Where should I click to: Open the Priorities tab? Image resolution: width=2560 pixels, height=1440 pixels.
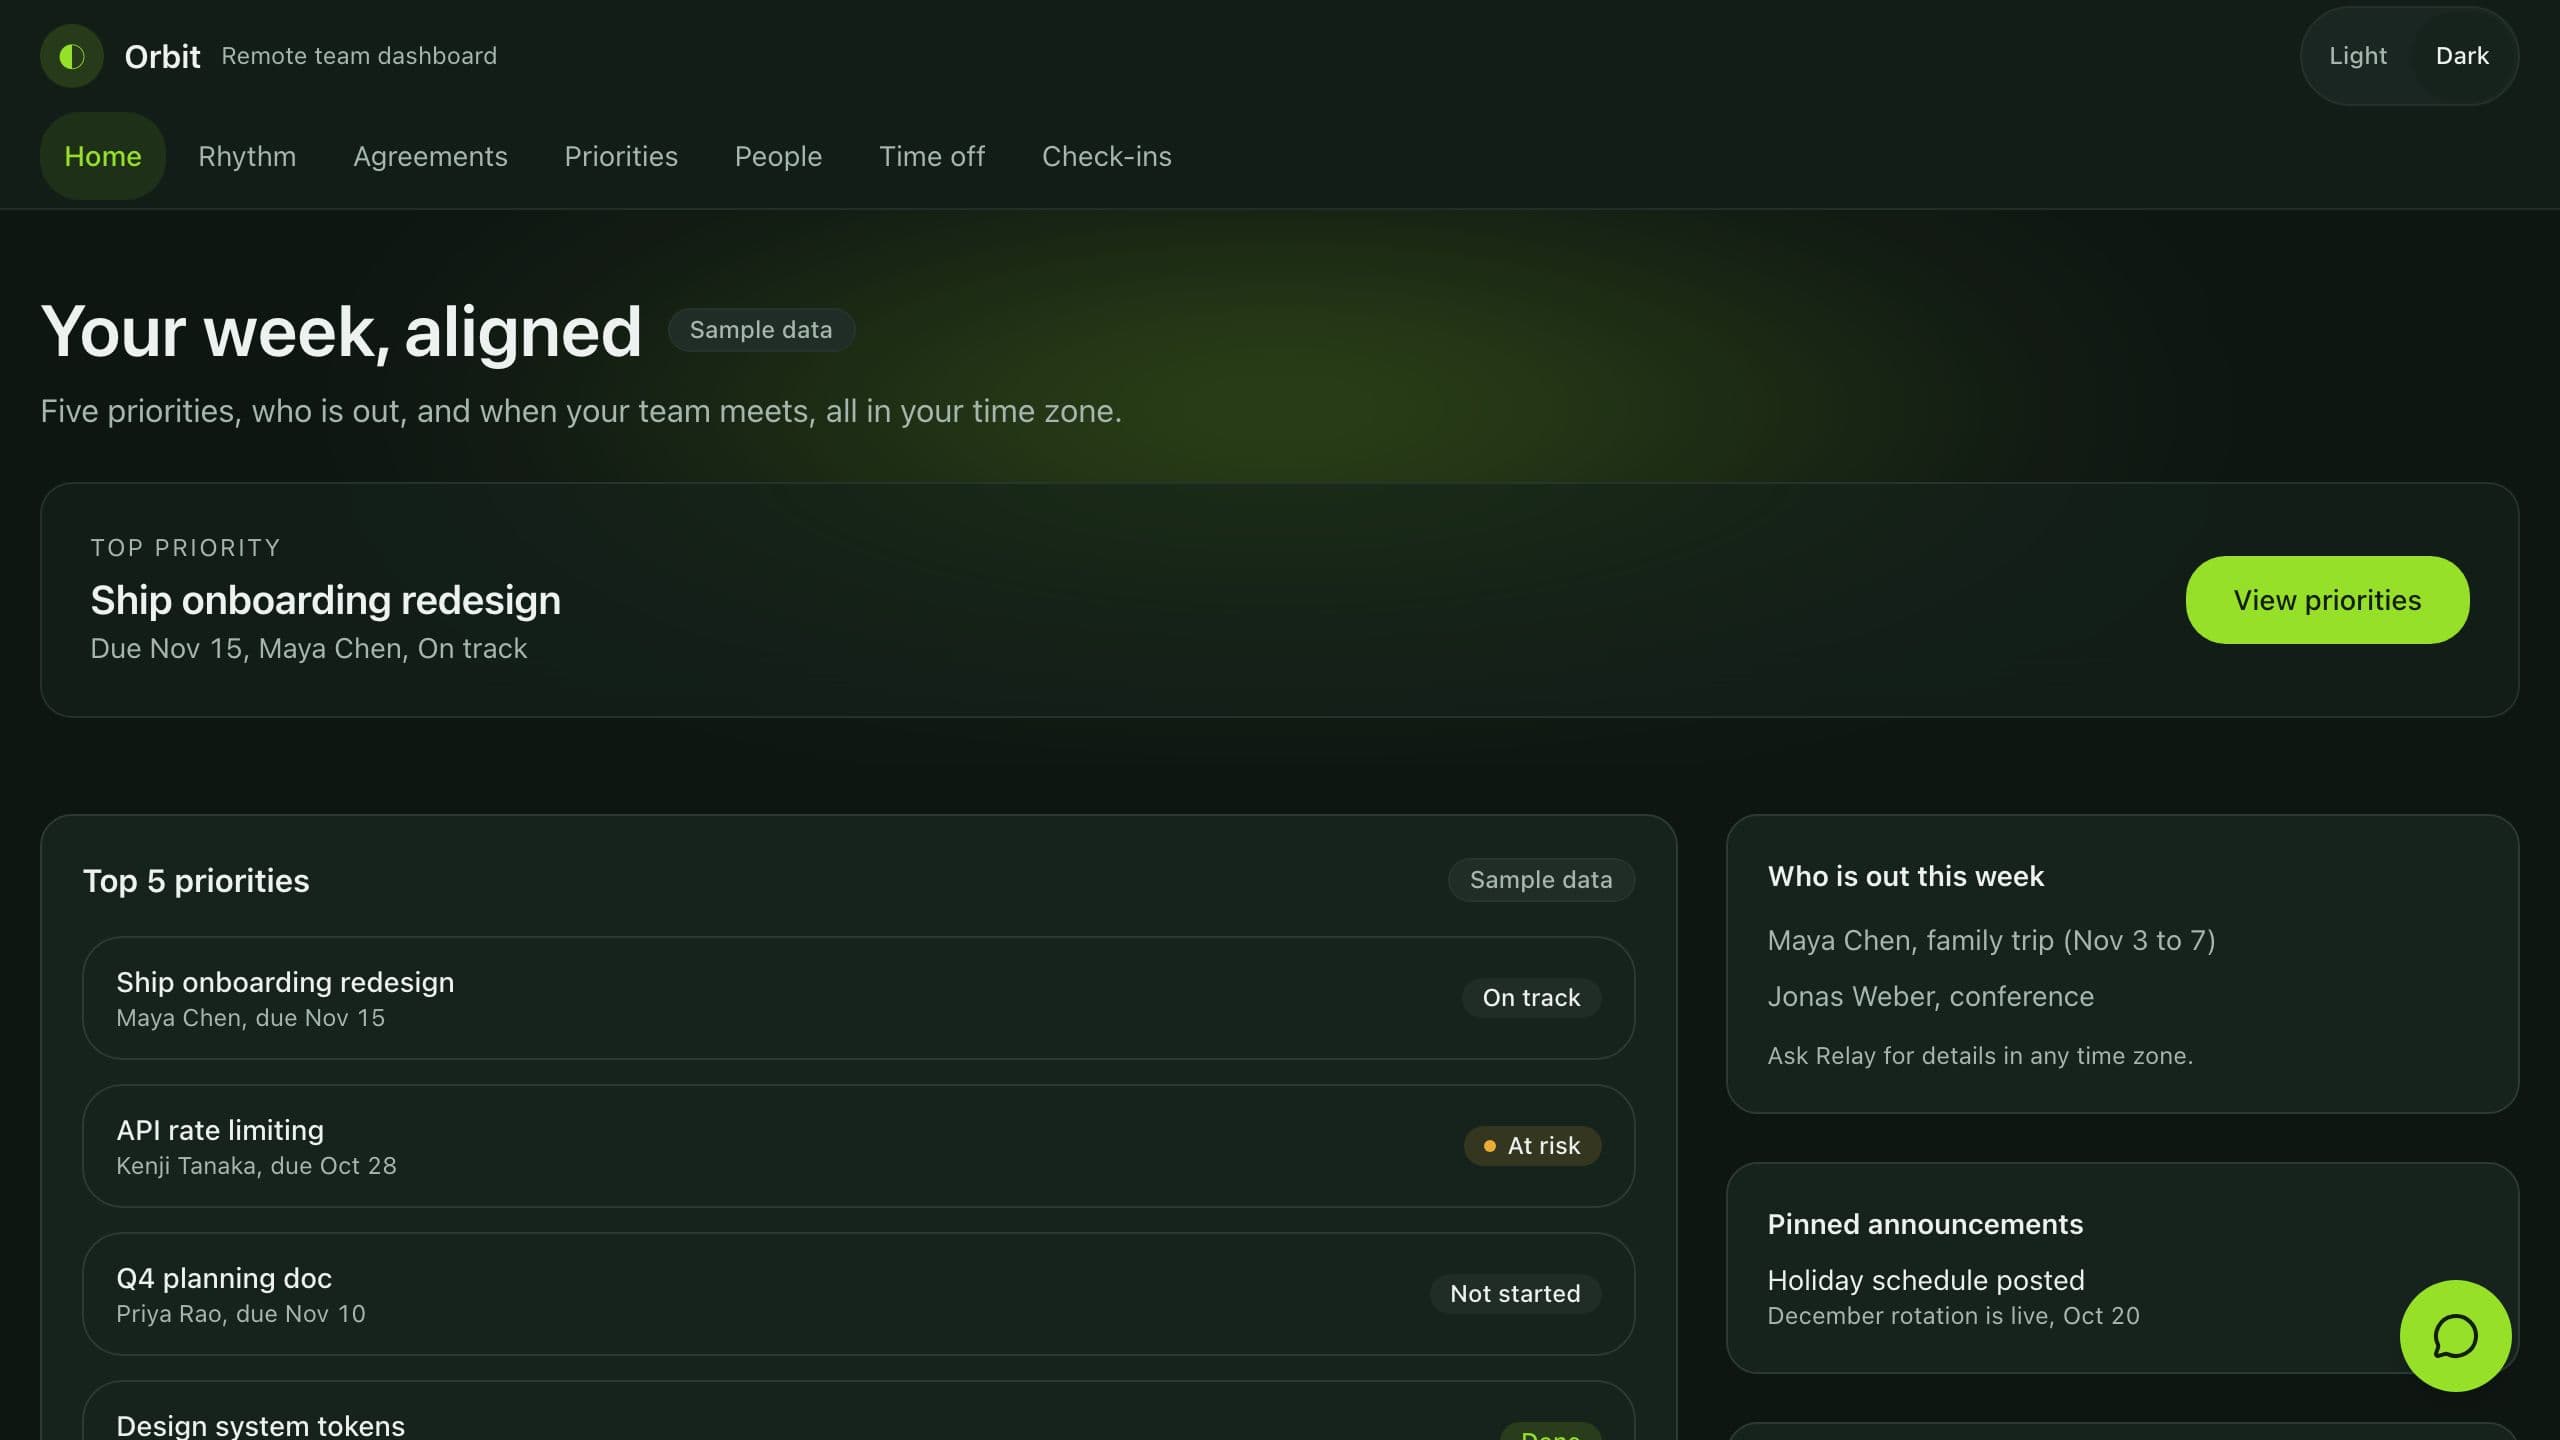[621, 156]
